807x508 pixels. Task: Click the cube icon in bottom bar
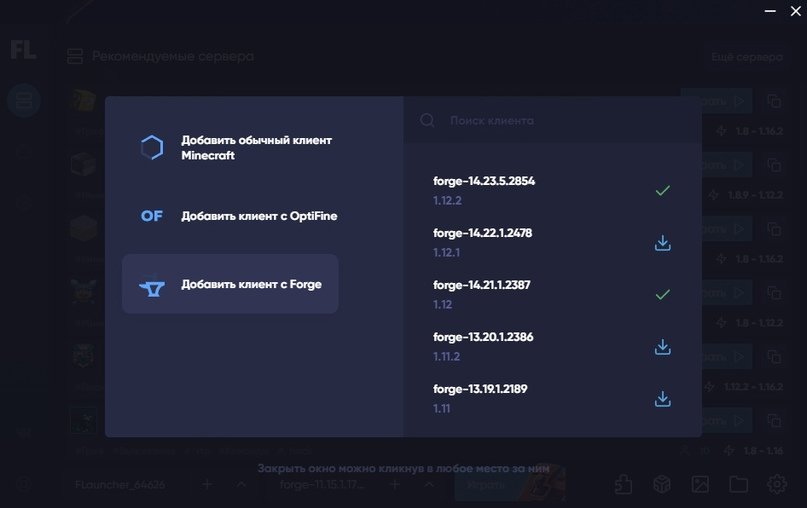pyautogui.click(x=661, y=484)
